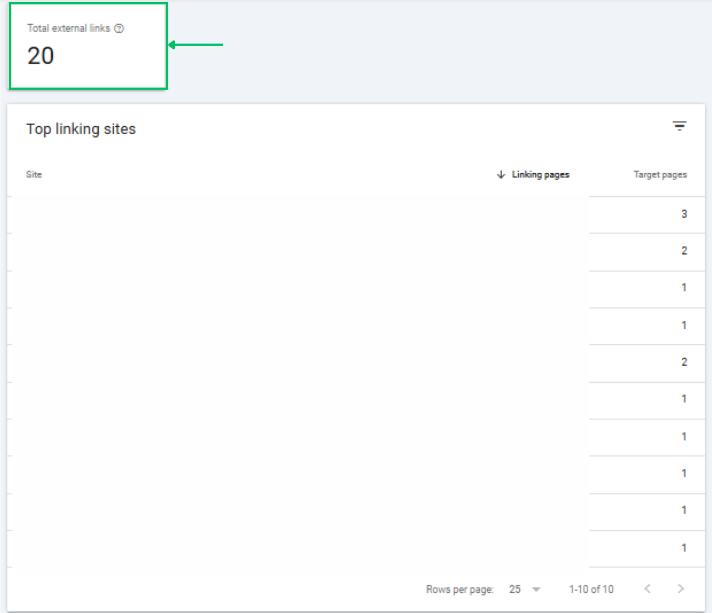The image size is (712, 613).
Task: Click the 1-10 of 10 pagination text
Action: coord(591,590)
